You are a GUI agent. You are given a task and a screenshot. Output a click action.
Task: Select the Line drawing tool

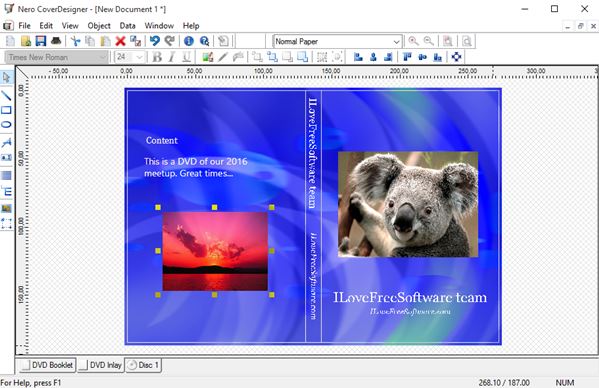point(6,95)
